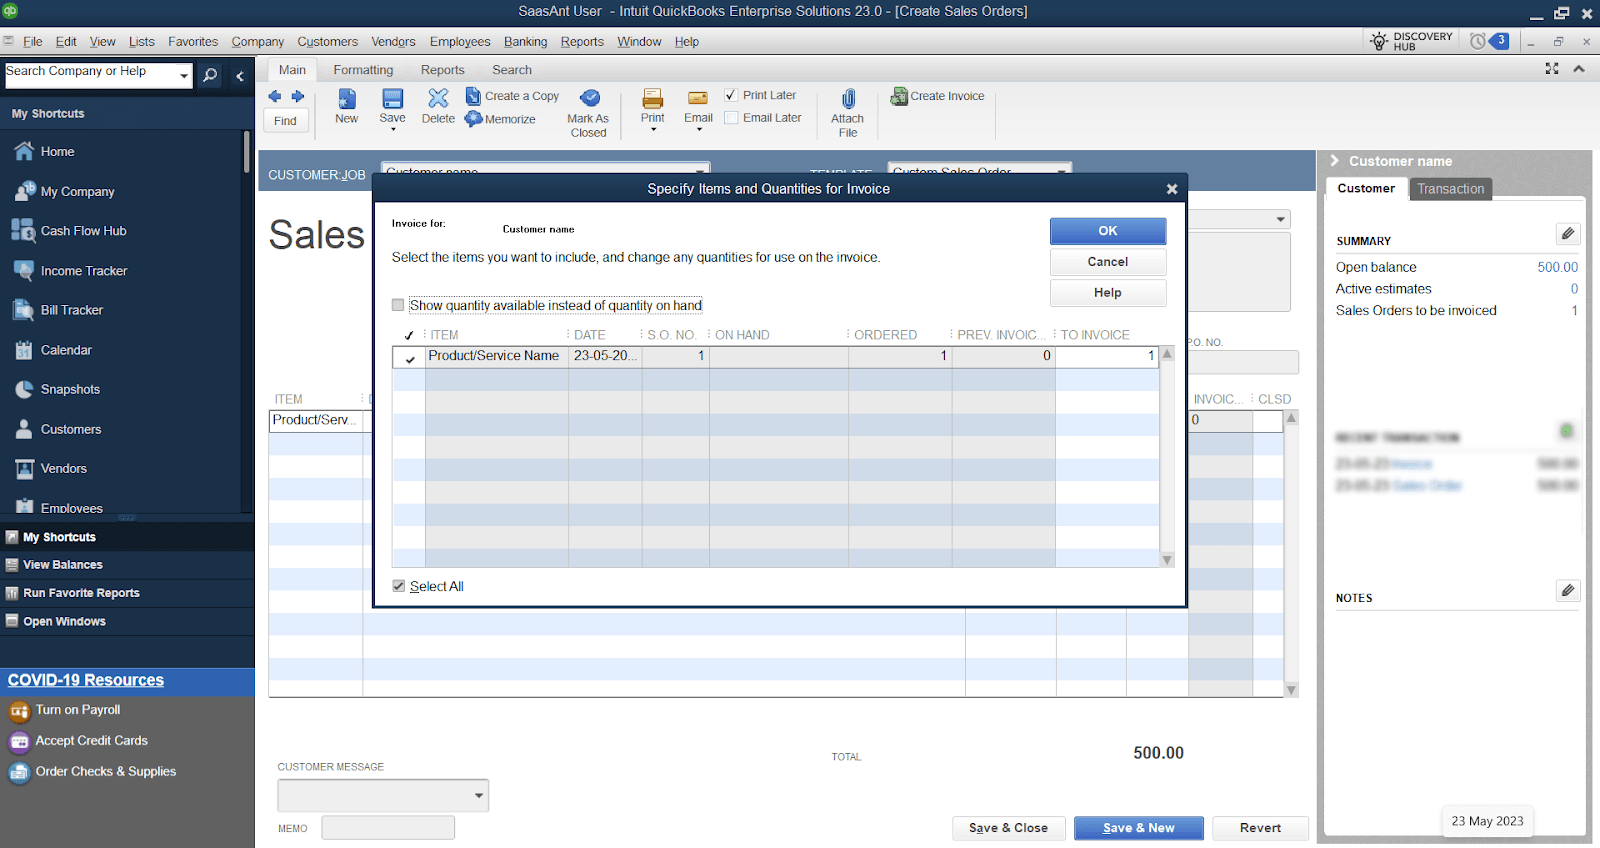Open Search Company or Help dropdown arrow
This screenshot has width=1600, height=848.
pyautogui.click(x=184, y=75)
